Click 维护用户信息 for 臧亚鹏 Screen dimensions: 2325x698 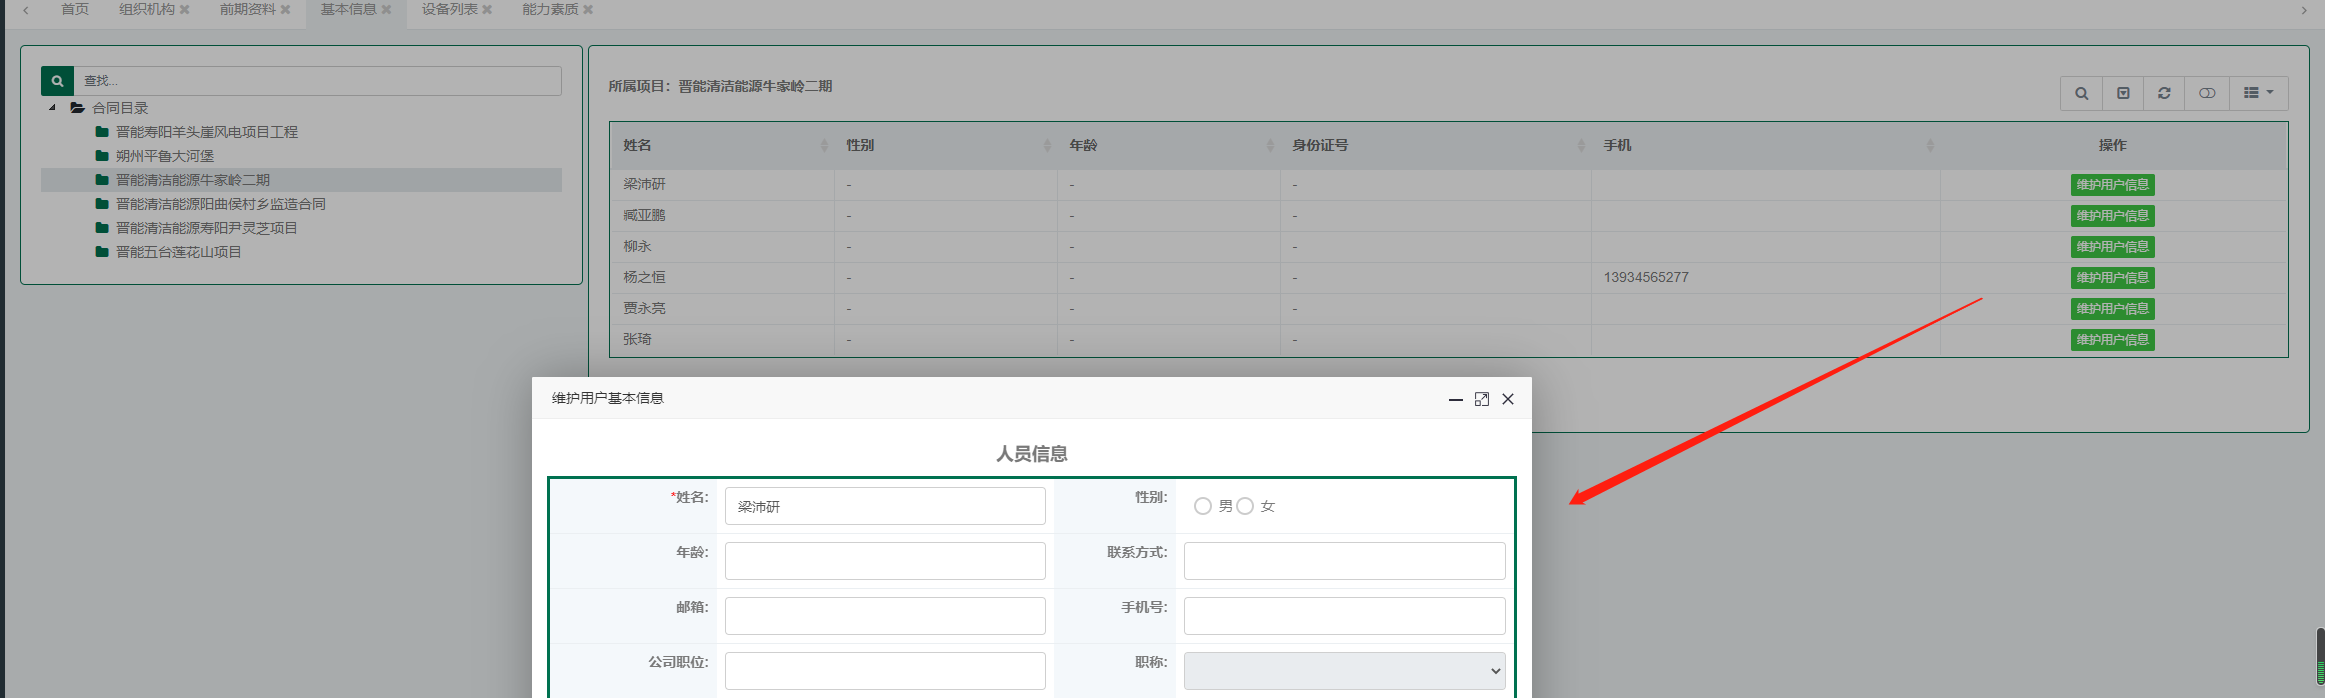(2112, 216)
